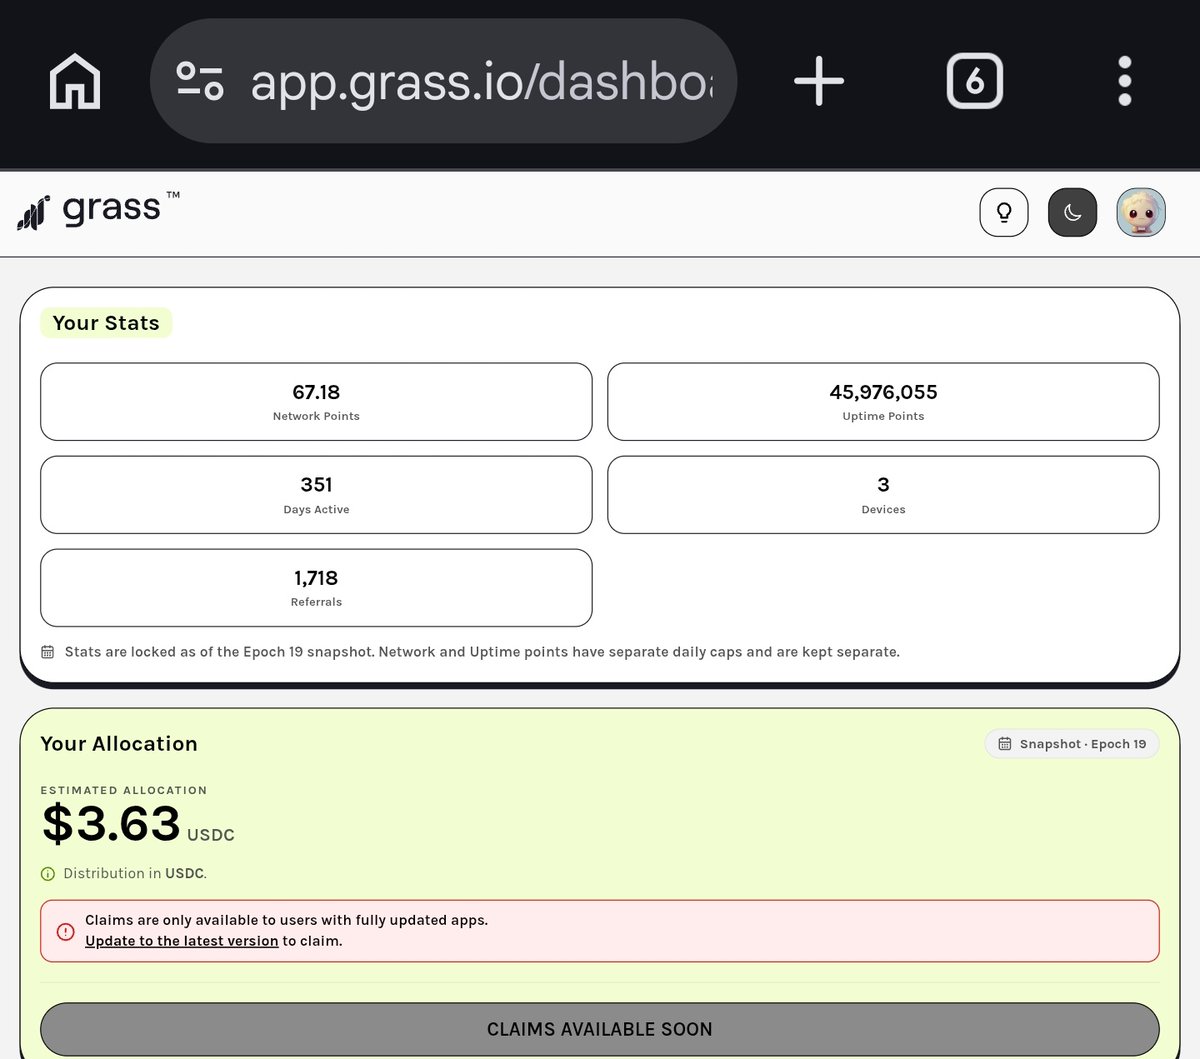Viewport: 1200px width, 1059px height.
Task: Select the 3 Devices card
Action: coord(883,494)
